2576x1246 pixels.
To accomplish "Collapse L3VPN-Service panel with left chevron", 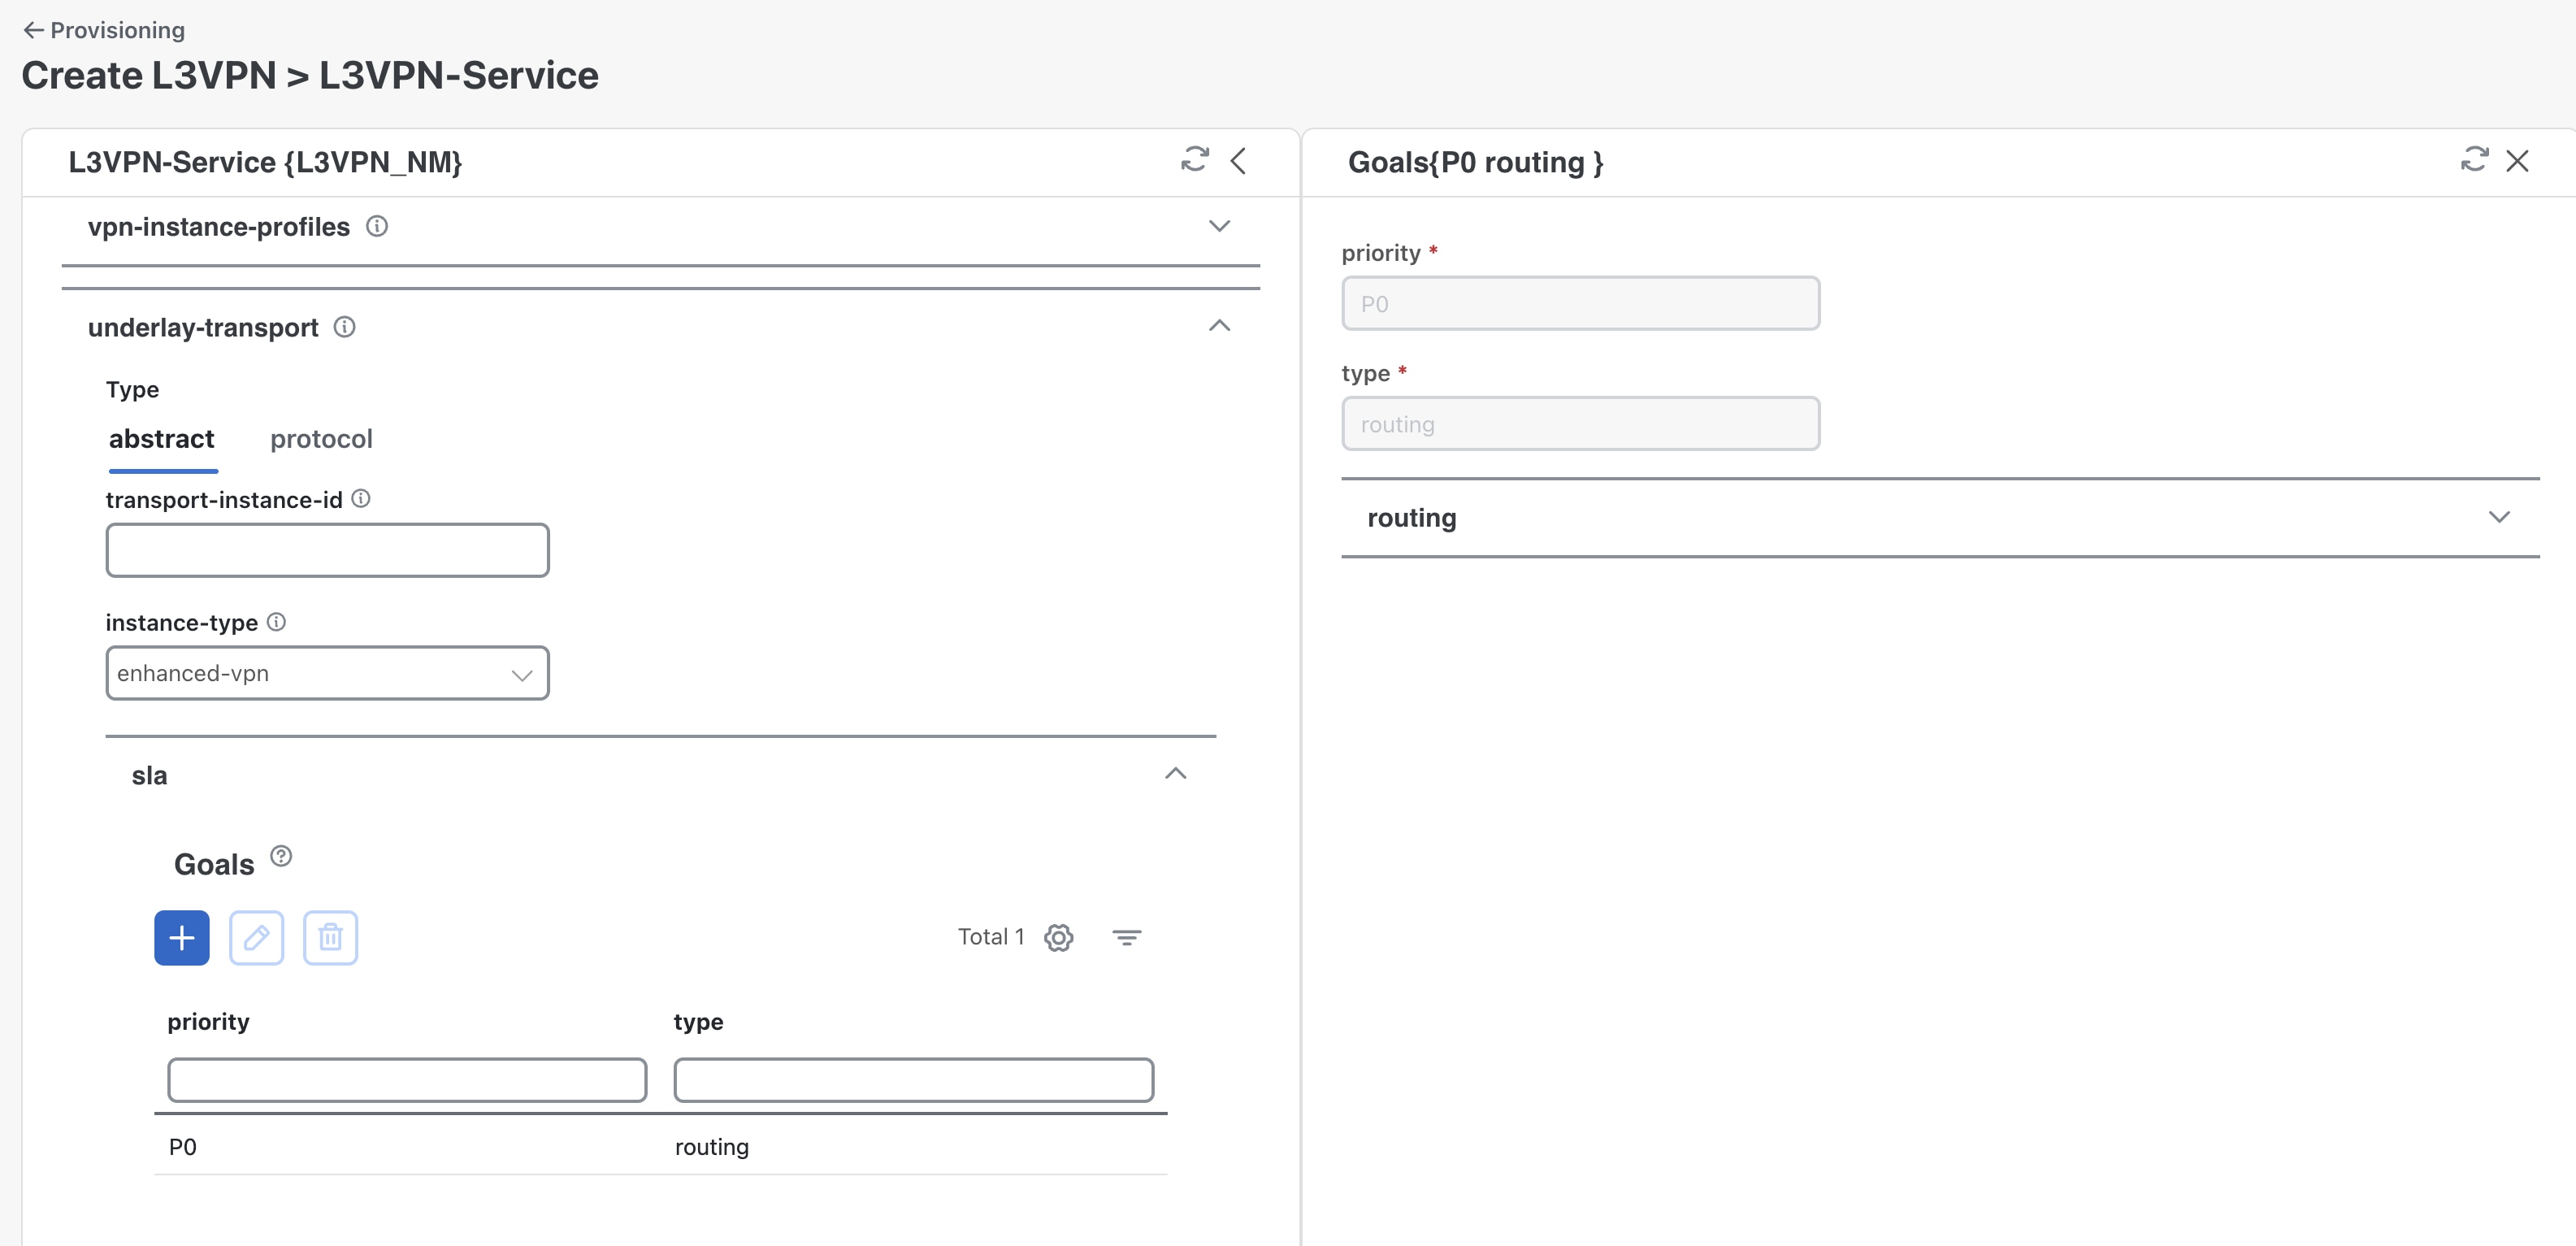I will pyautogui.click(x=1238, y=161).
